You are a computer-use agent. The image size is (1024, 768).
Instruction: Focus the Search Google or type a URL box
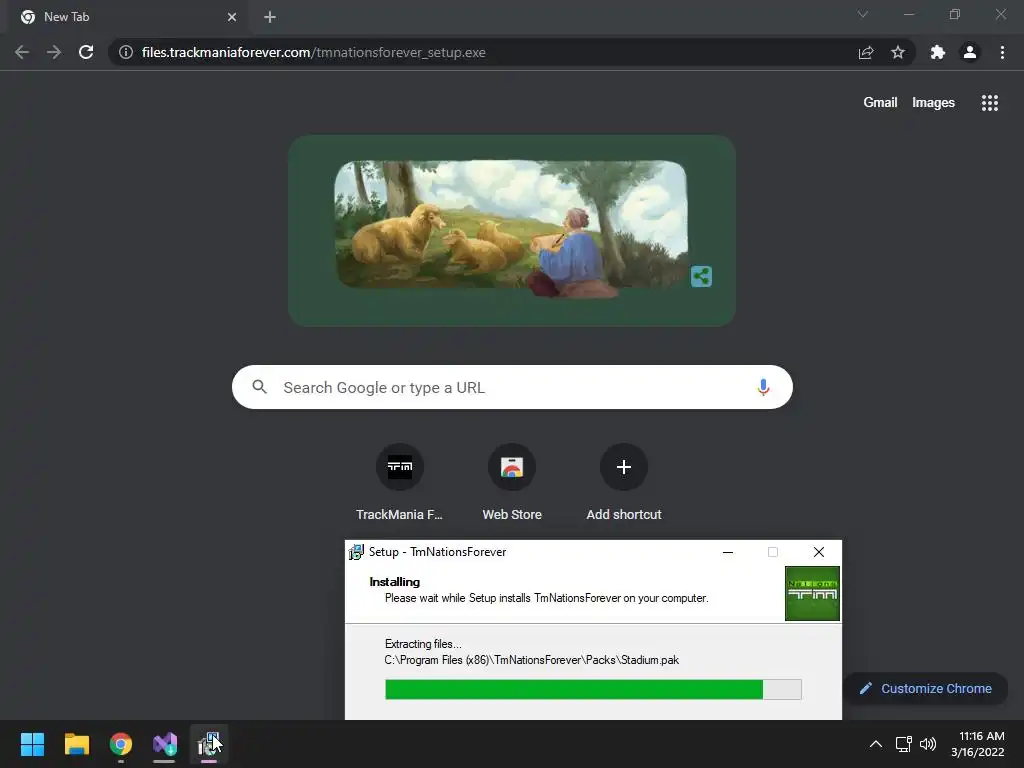click(x=512, y=387)
